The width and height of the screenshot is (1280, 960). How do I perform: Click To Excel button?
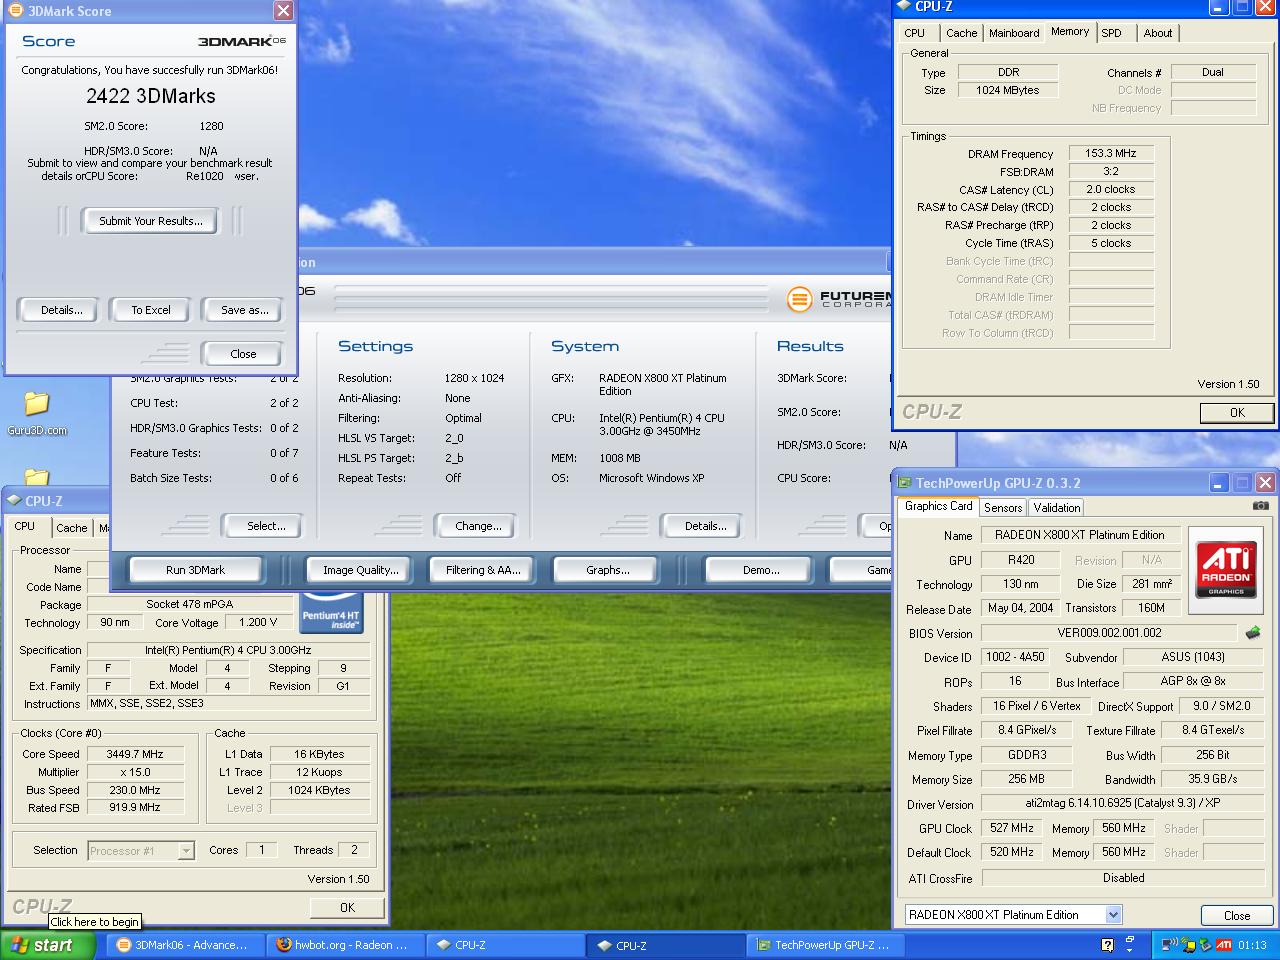click(151, 310)
